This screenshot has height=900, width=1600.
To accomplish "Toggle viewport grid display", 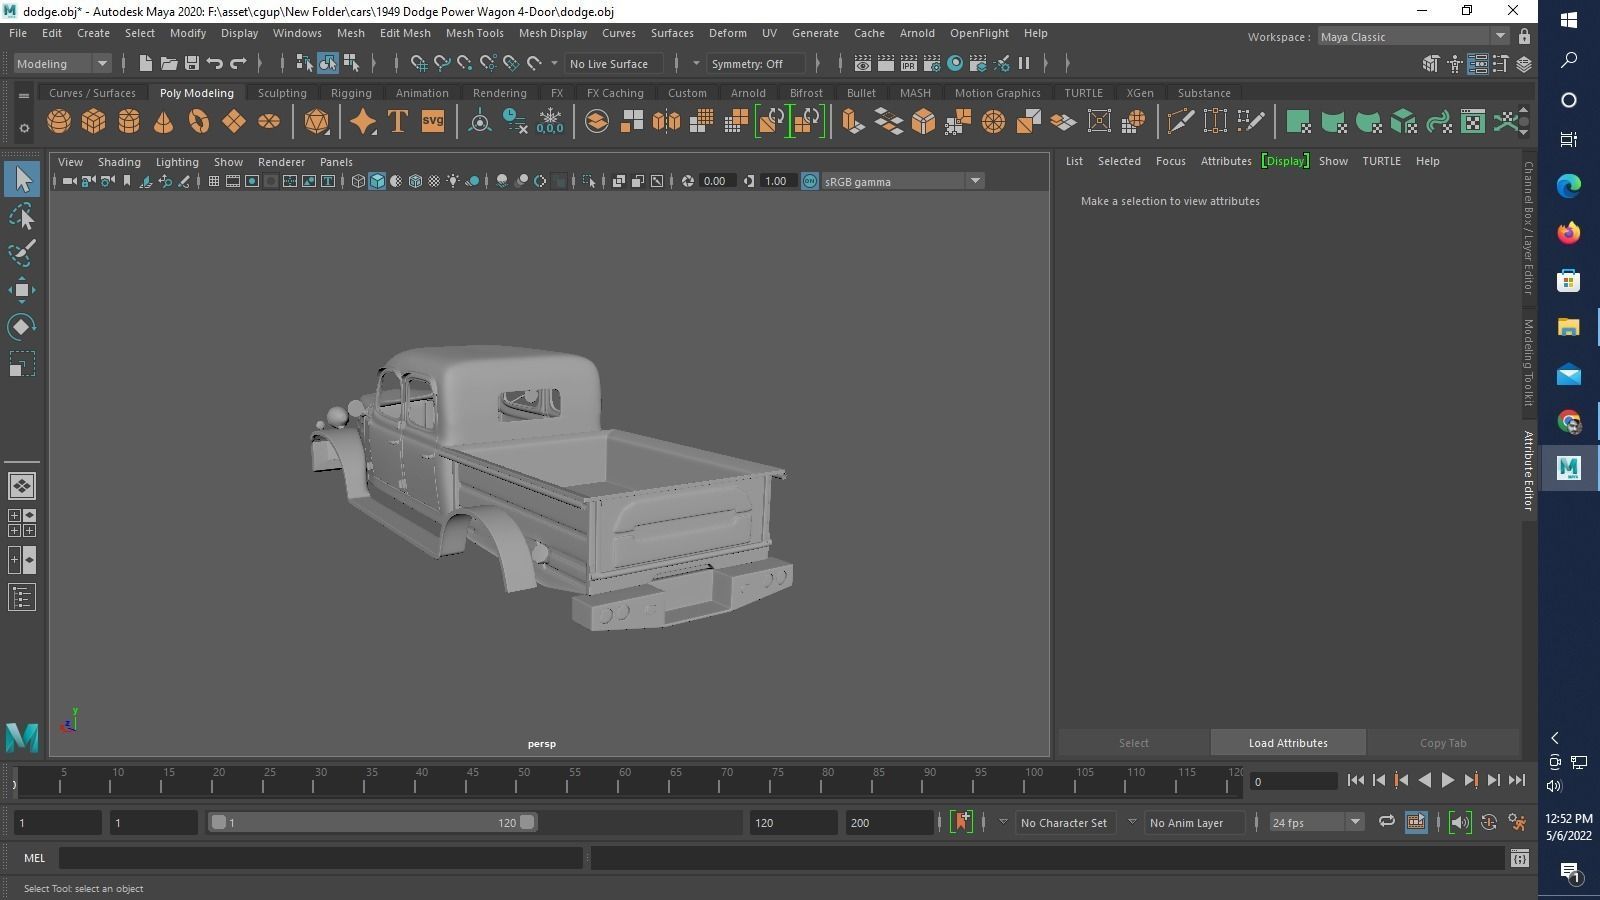I will [x=213, y=181].
